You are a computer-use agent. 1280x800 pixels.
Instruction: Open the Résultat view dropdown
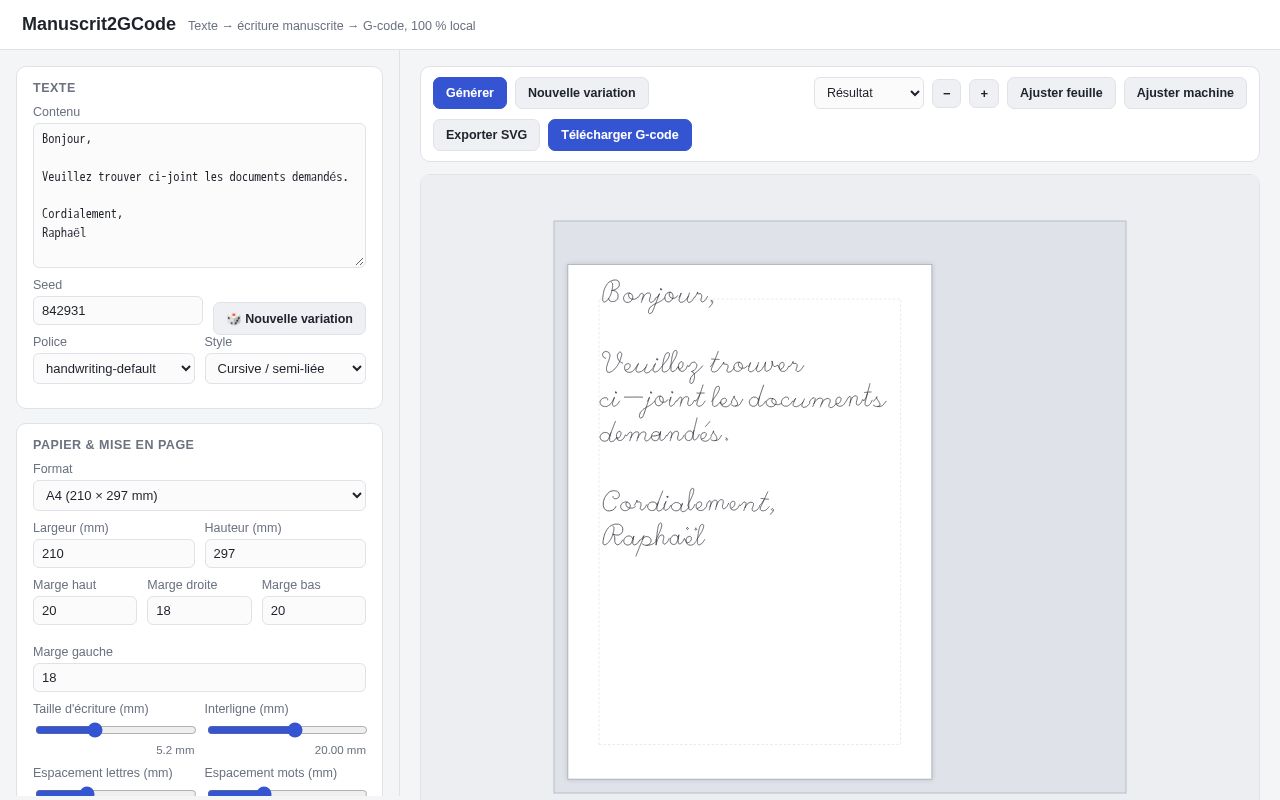click(x=869, y=93)
